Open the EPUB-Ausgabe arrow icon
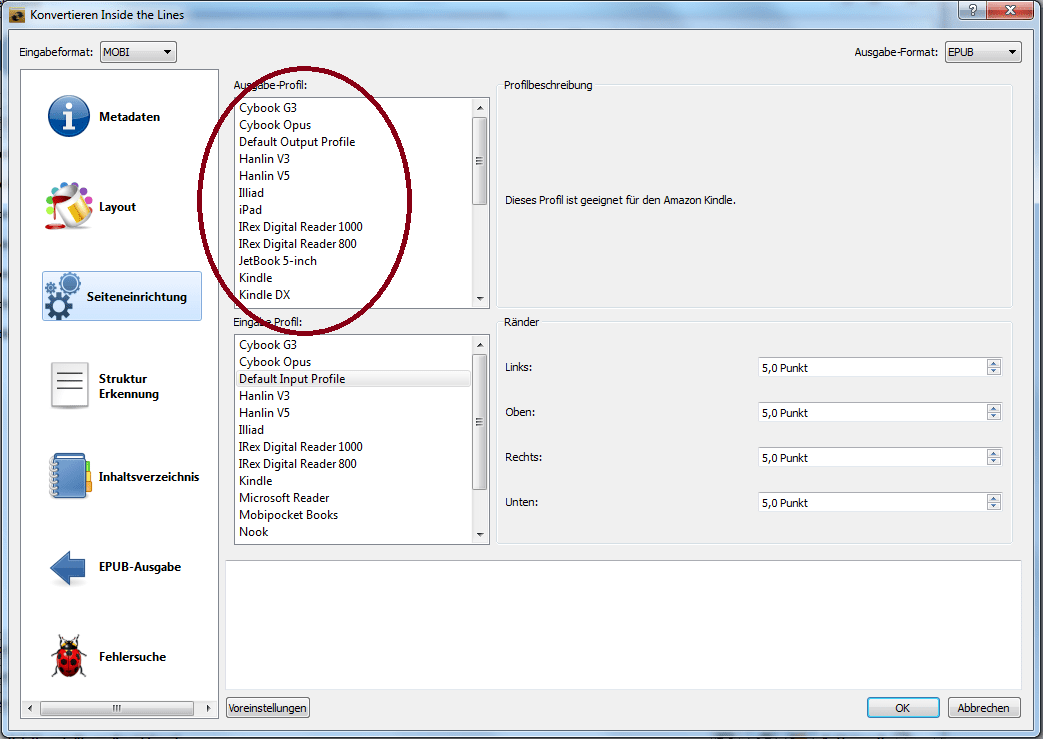Image resolution: width=1043 pixels, height=739 pixels. pyautogui.click(x=68, y=567)
